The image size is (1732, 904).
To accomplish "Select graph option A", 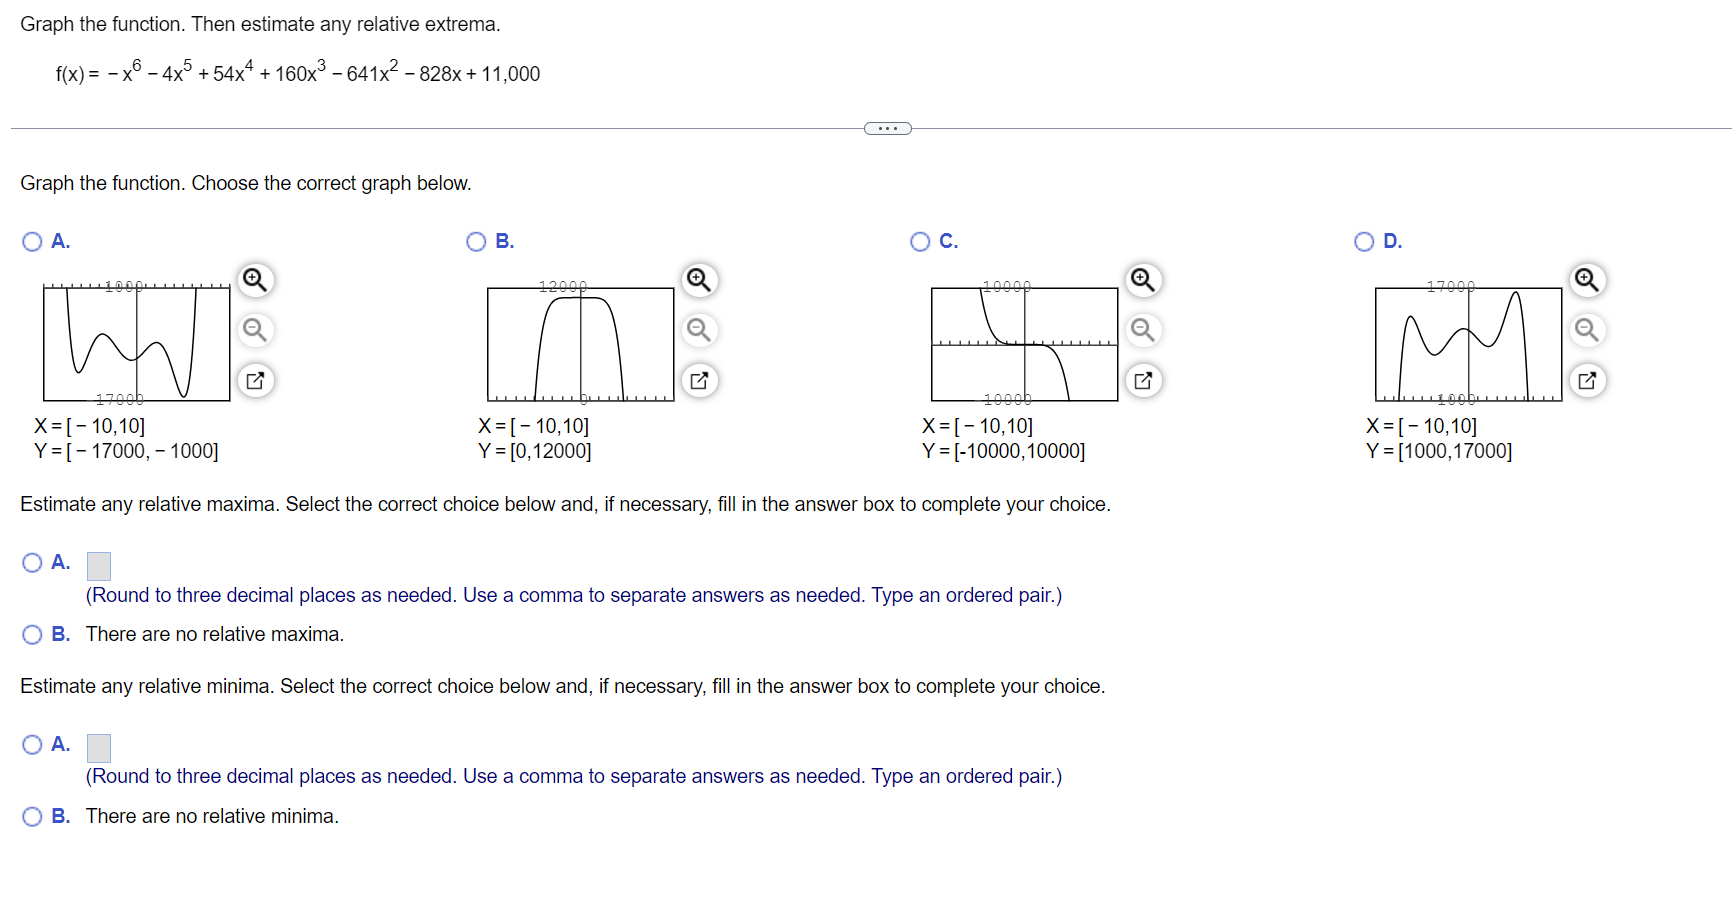I will pyautogui.click(x=31, y=241).
